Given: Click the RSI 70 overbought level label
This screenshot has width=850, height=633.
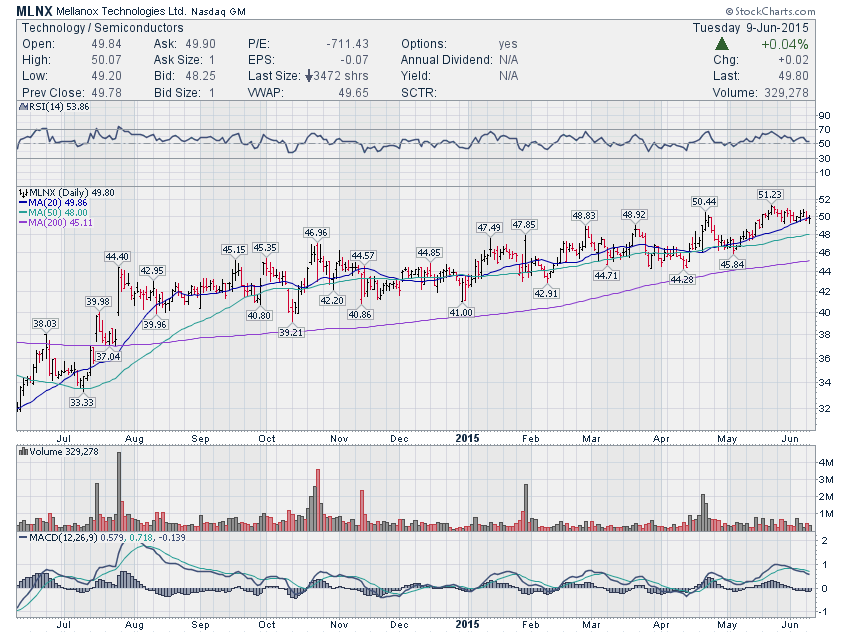Looking at the screenshot, I should point(824,130).
